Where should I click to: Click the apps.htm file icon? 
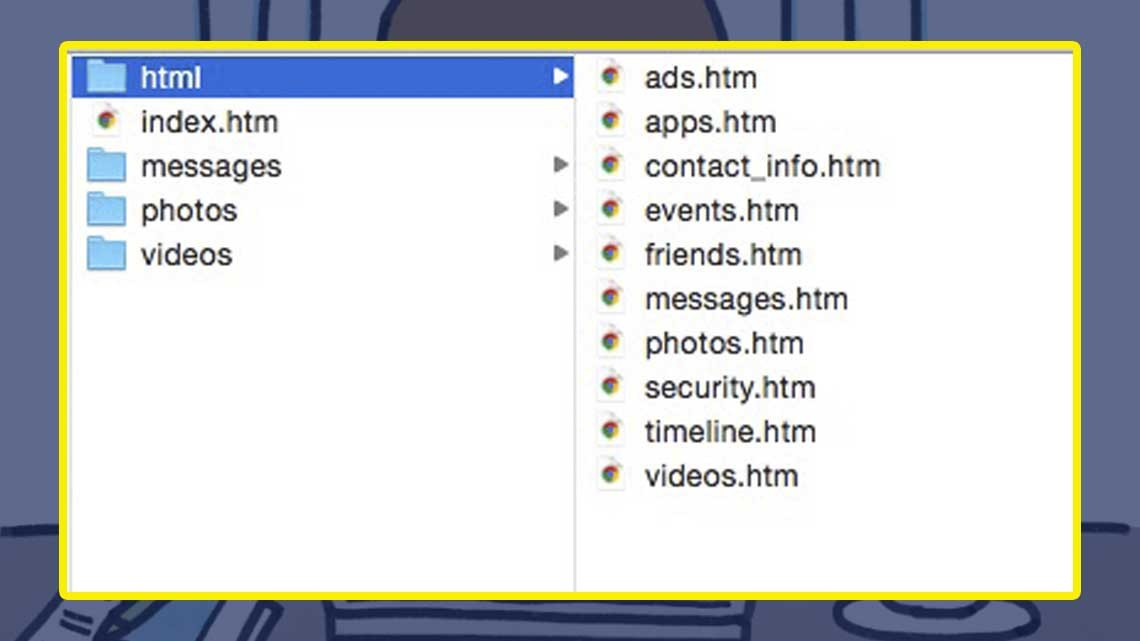tap(611, 122)
